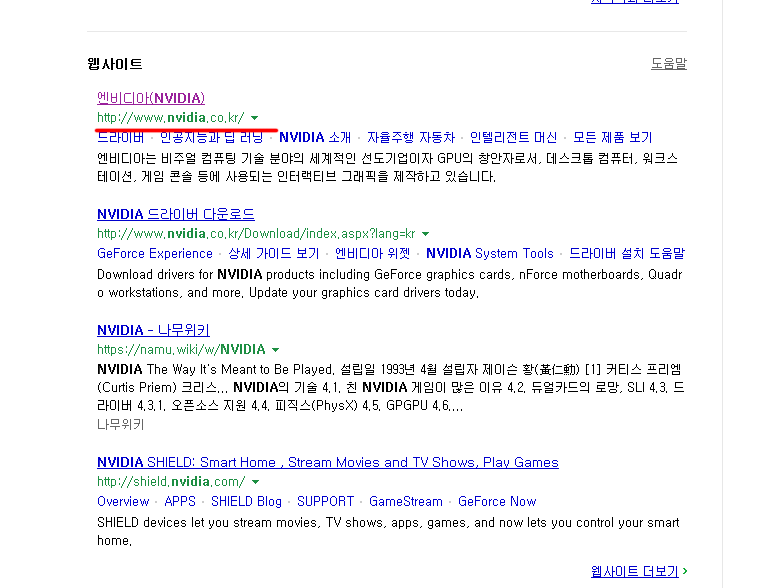Click the nvidia.co.kr/Download/index.aspx URL
The height and width of the screenshot is (588, 771).
point(256,234)
